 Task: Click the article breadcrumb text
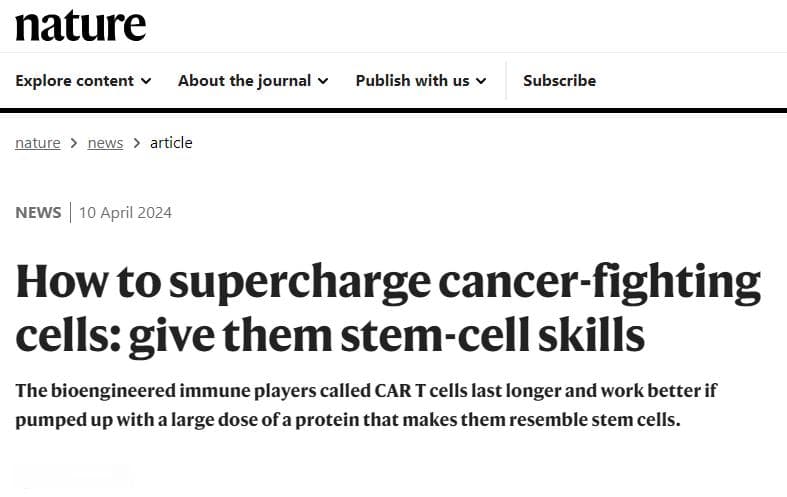click(171, 143)
